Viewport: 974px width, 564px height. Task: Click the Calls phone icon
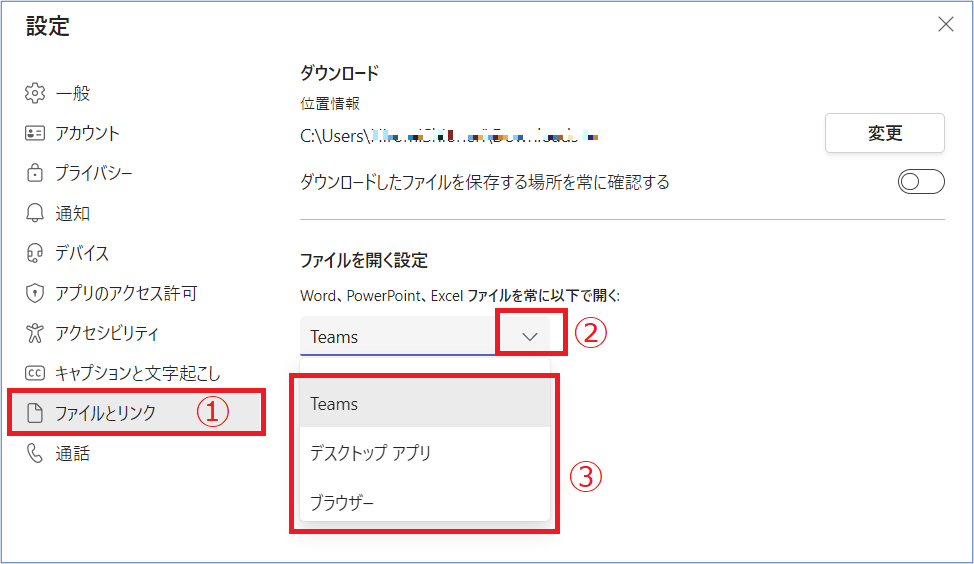[35, 453]
